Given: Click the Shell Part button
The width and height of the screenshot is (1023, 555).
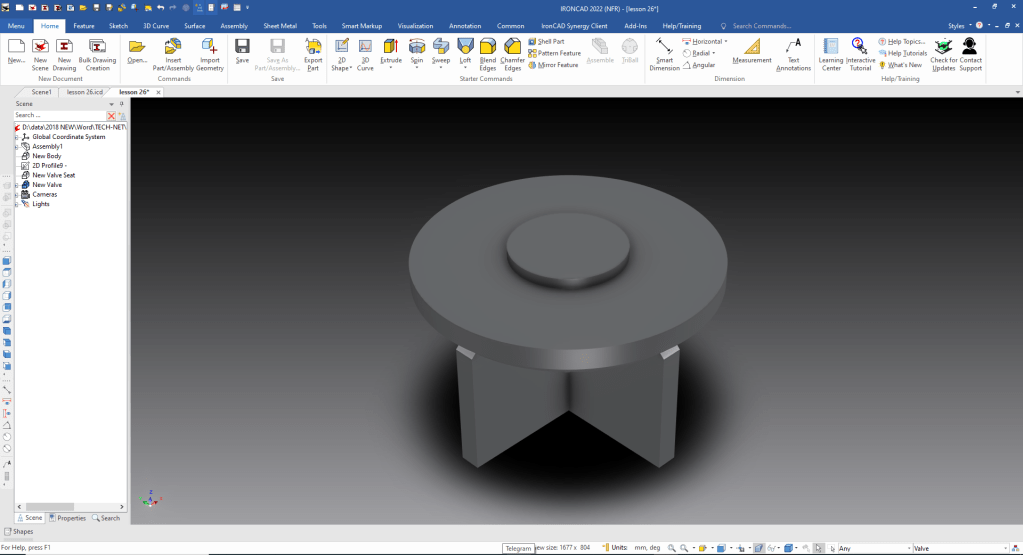Looking at the screenshot, I should [x=551, y=42].
